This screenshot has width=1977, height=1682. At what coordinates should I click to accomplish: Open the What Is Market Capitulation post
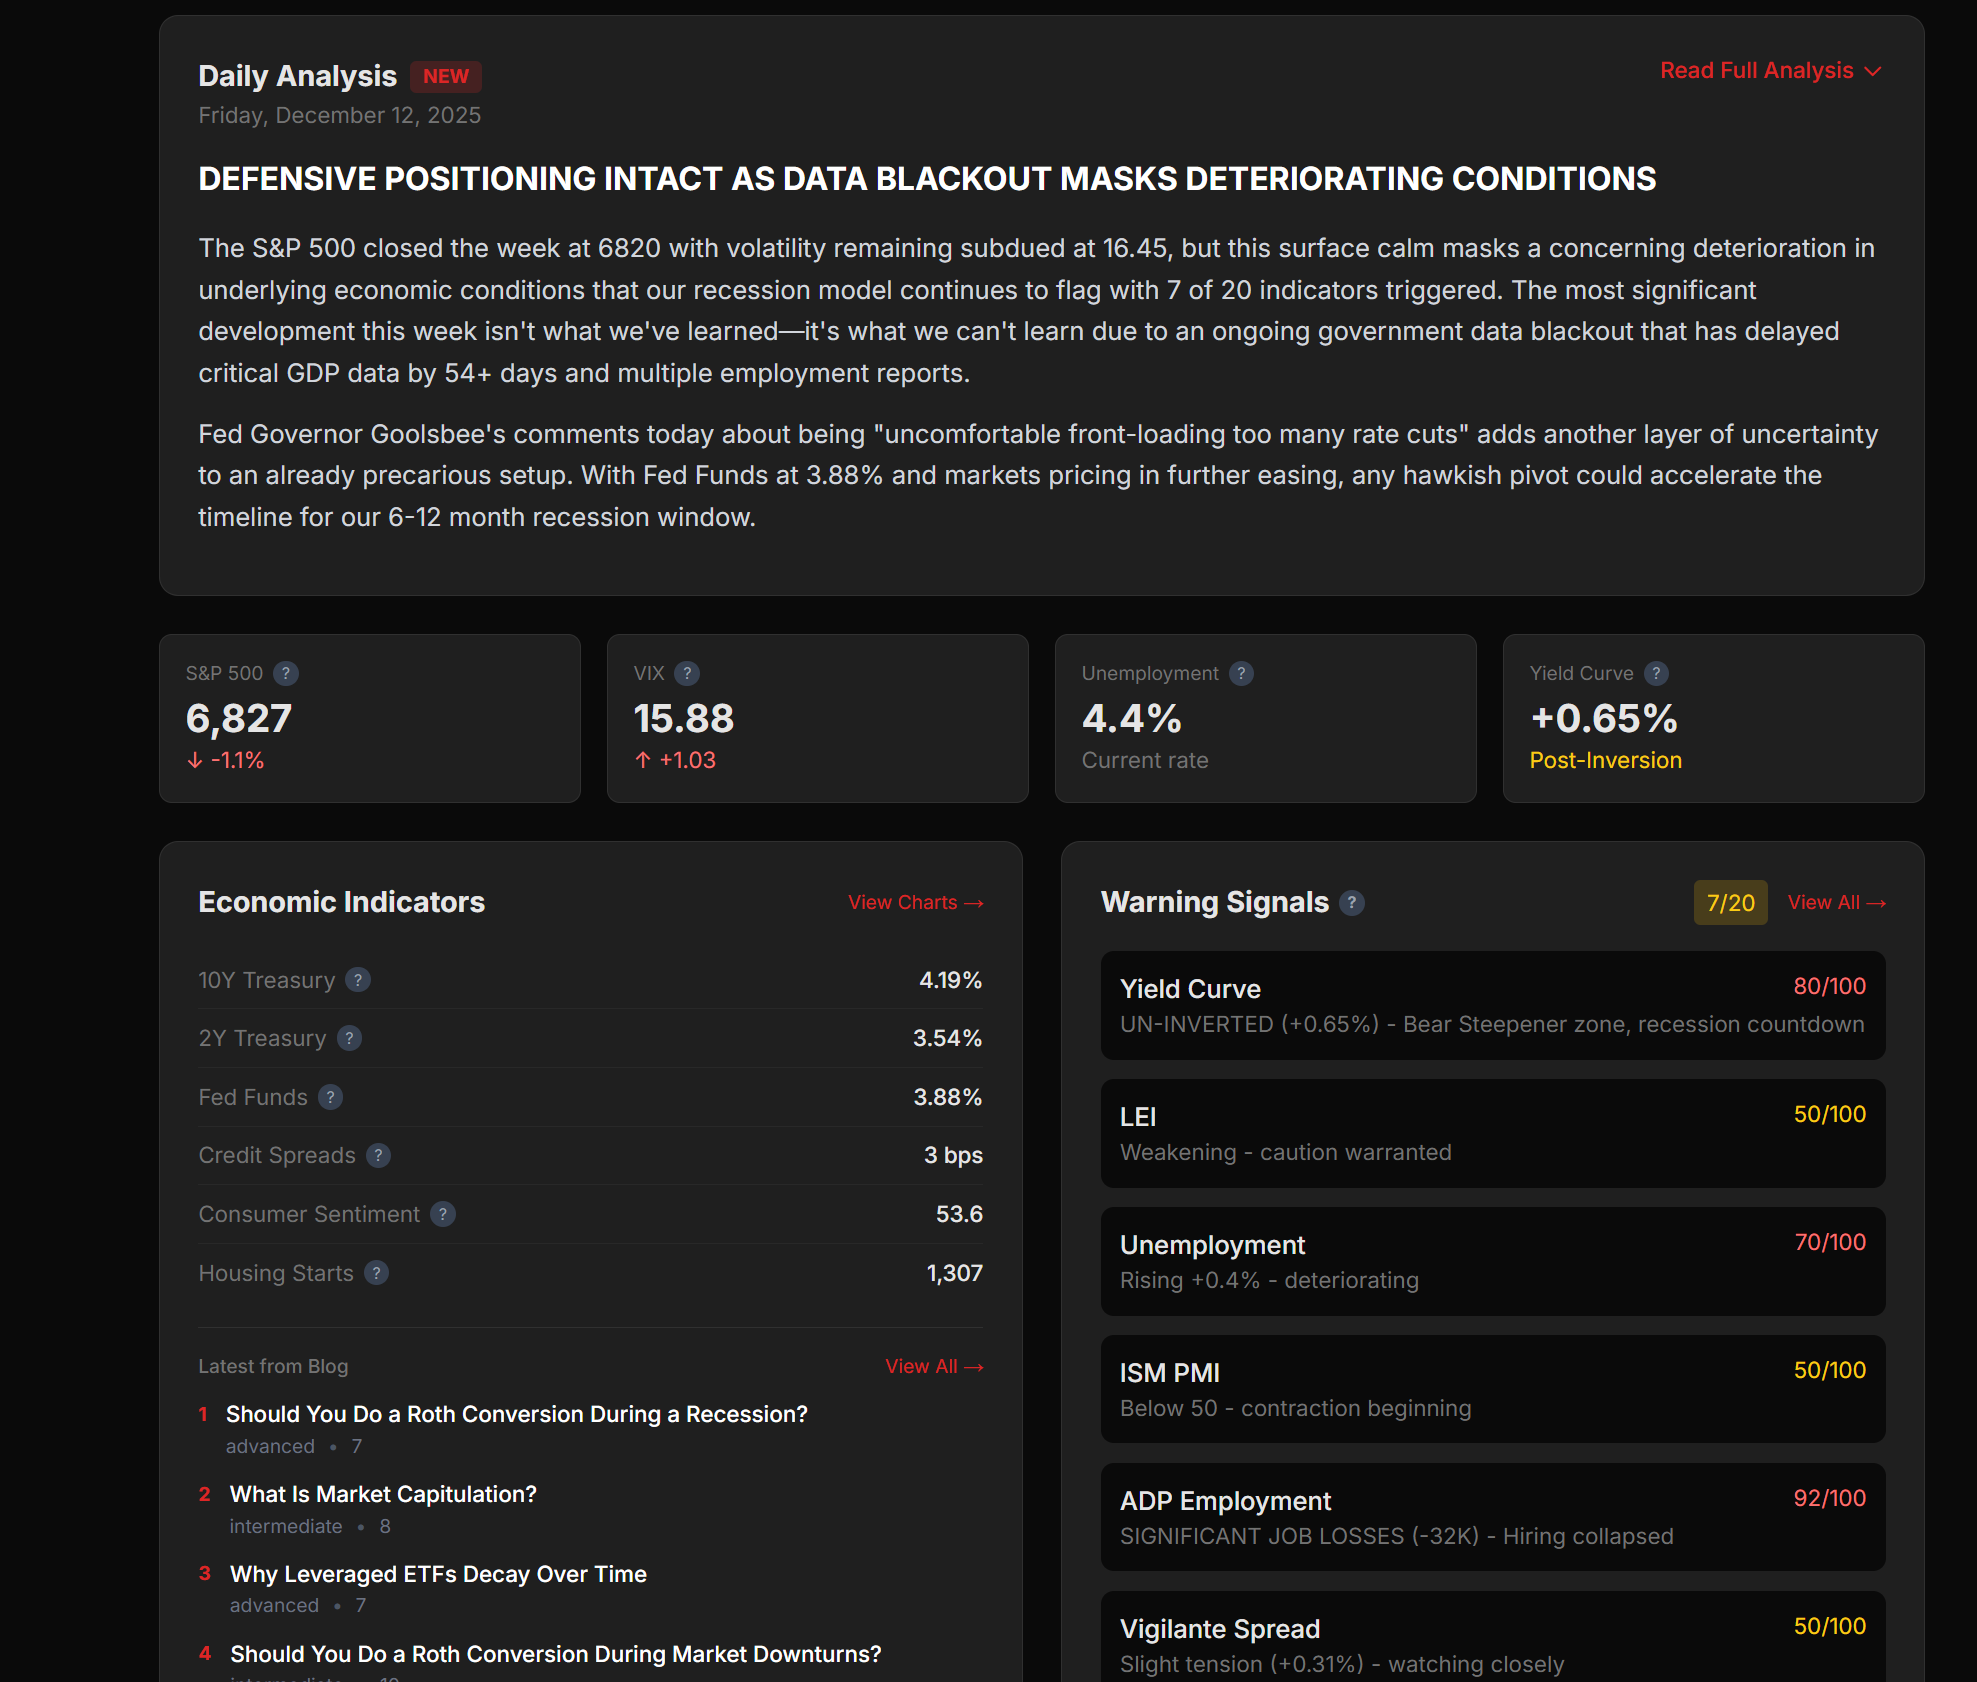[x=383, y=1494]
